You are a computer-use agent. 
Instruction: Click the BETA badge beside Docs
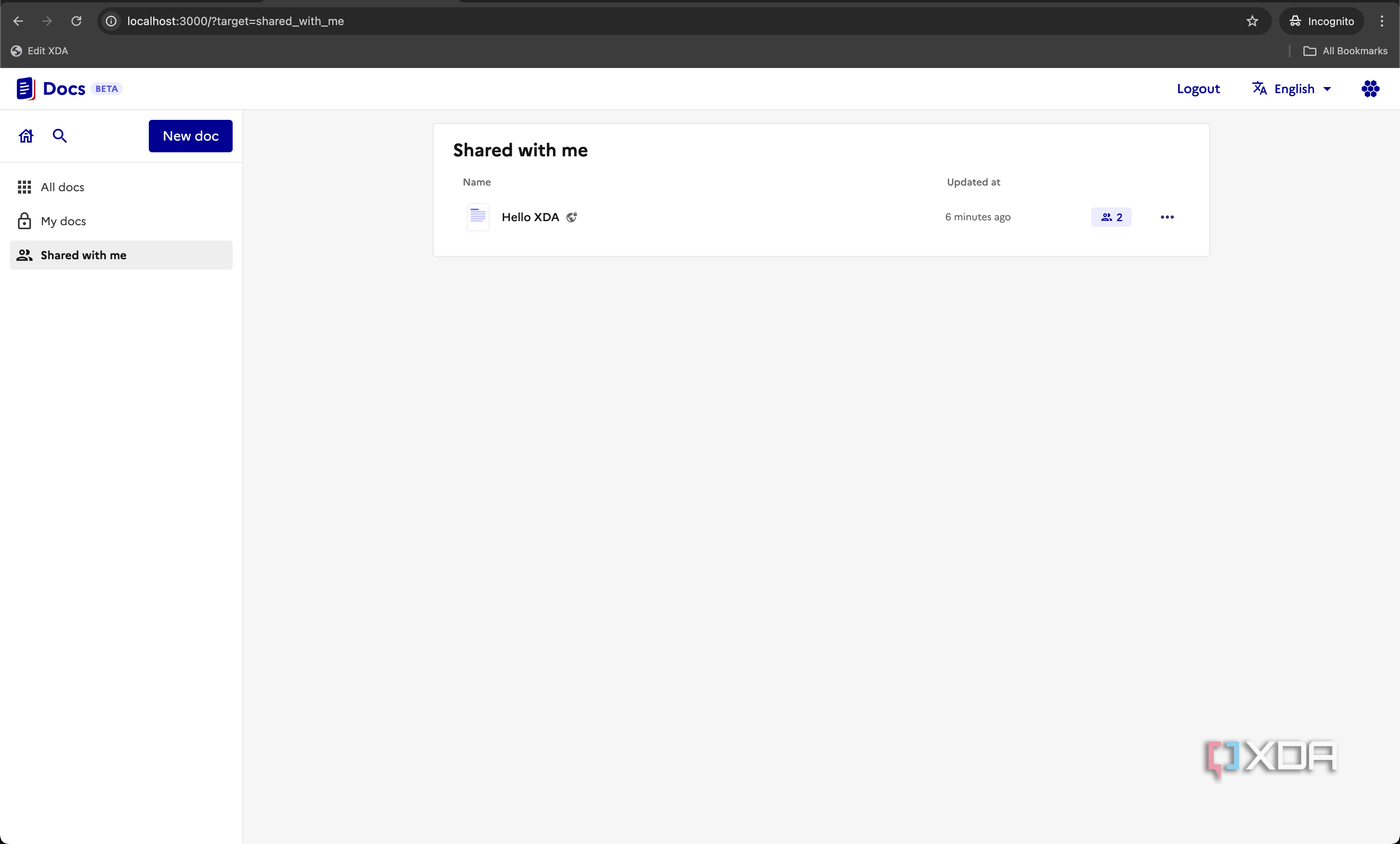tap(107, 89)
